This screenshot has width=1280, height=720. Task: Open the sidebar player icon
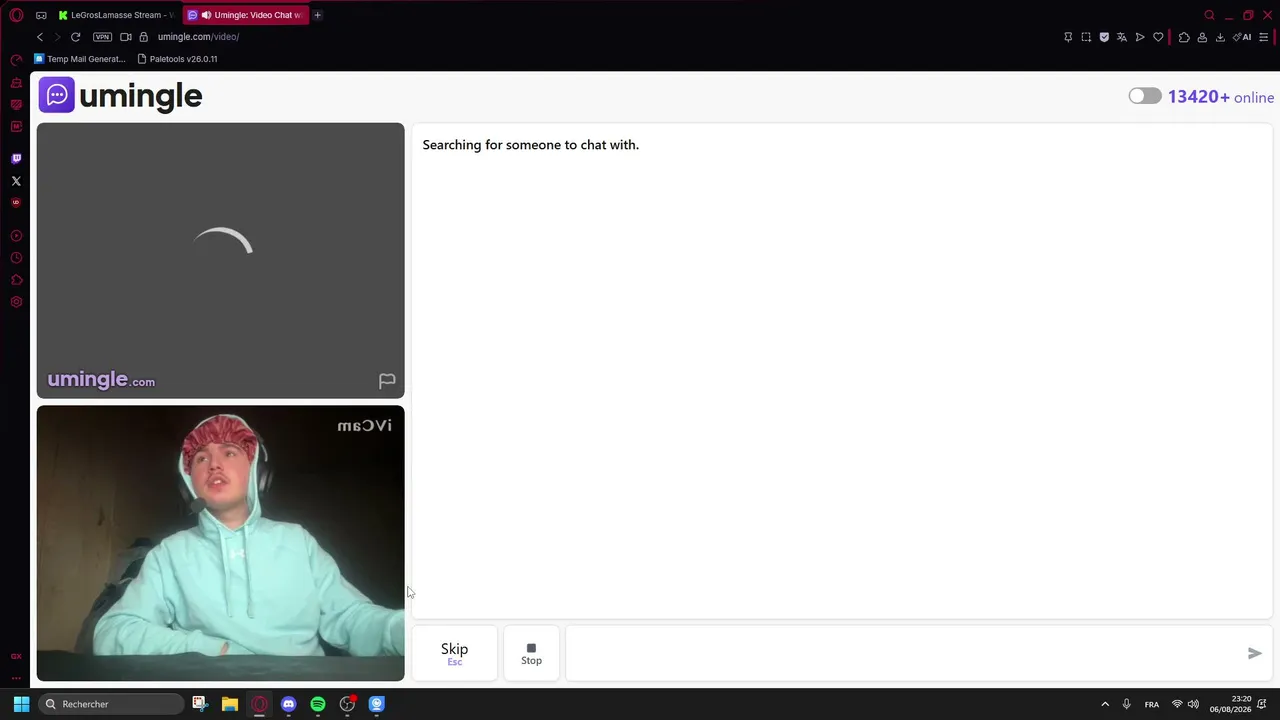[x=16, y=236]
